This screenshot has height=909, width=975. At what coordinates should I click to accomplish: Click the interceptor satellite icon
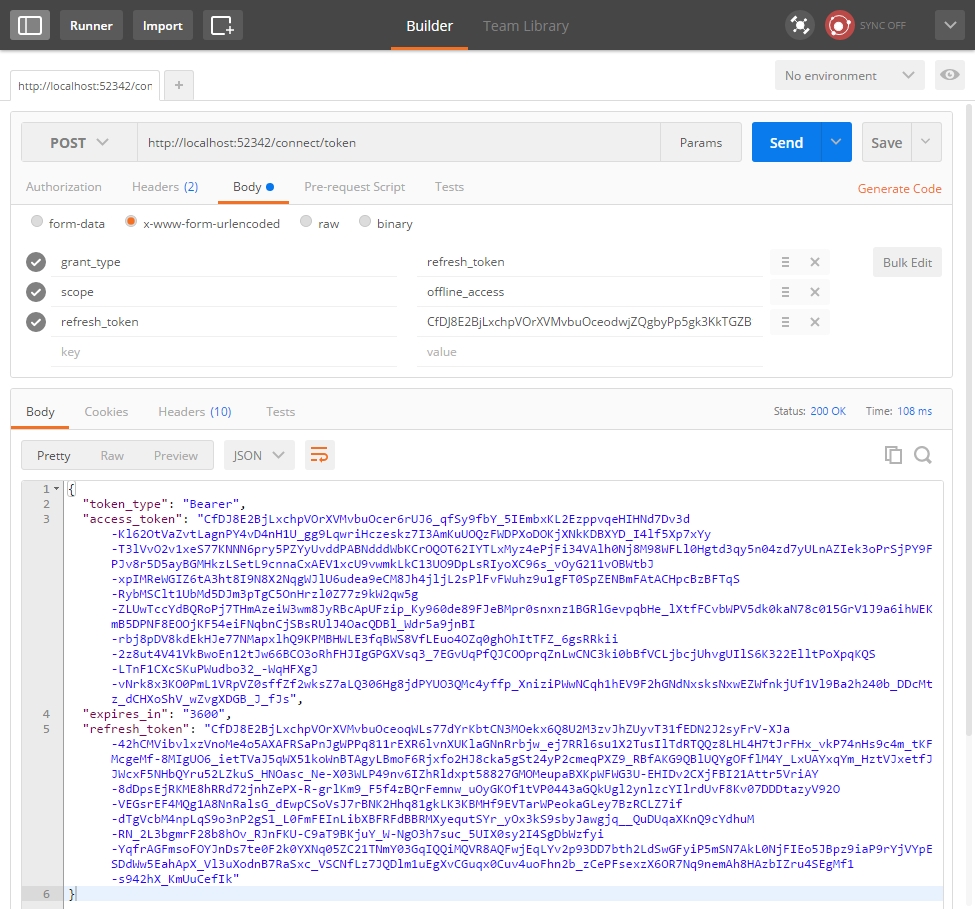pos(799,26)
